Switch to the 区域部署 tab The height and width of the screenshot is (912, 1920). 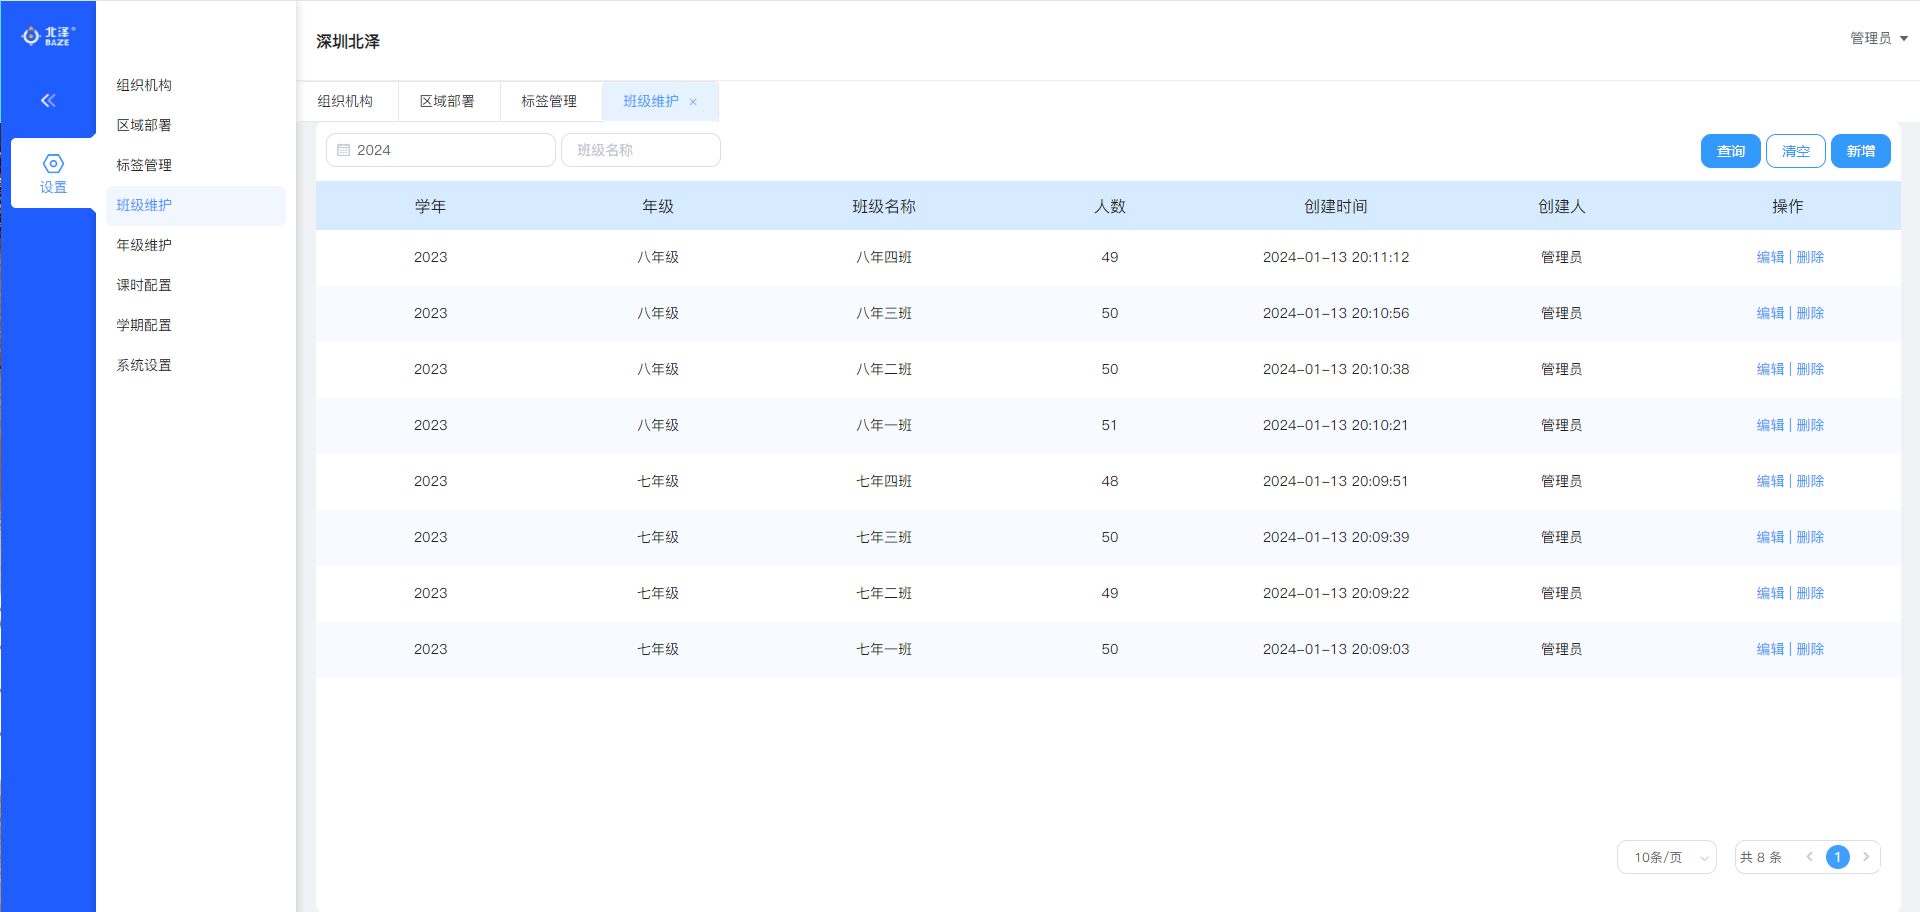pos(447,101)
